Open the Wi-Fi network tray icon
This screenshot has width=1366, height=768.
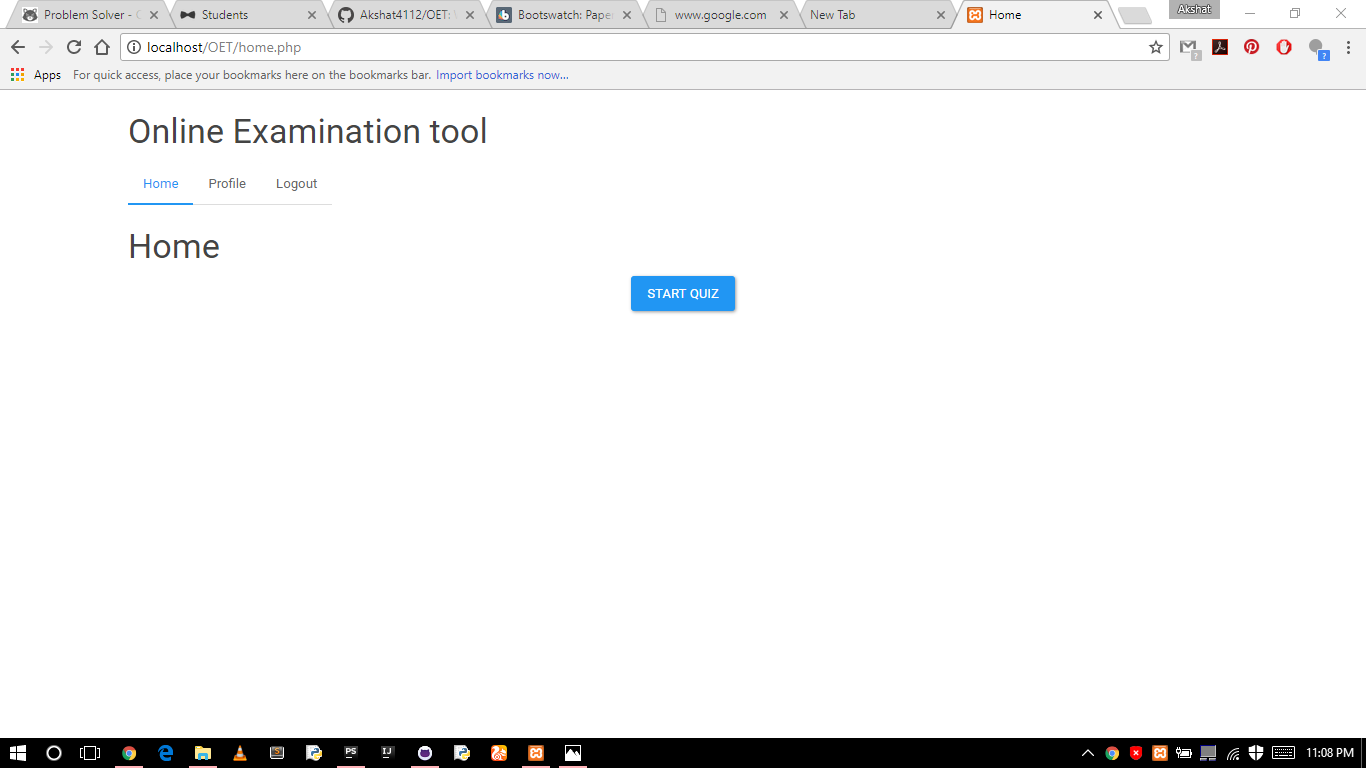click(x=1233, y=753)
